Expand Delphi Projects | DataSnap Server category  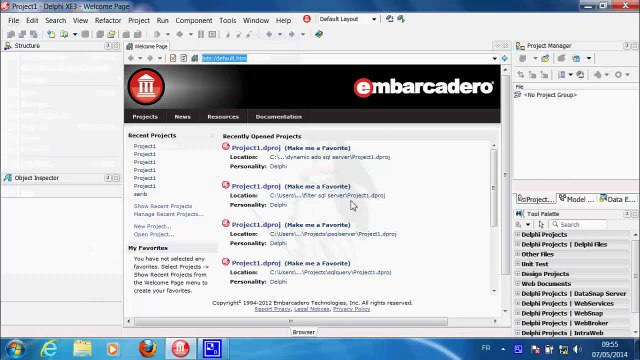click(x=518, y=293)
